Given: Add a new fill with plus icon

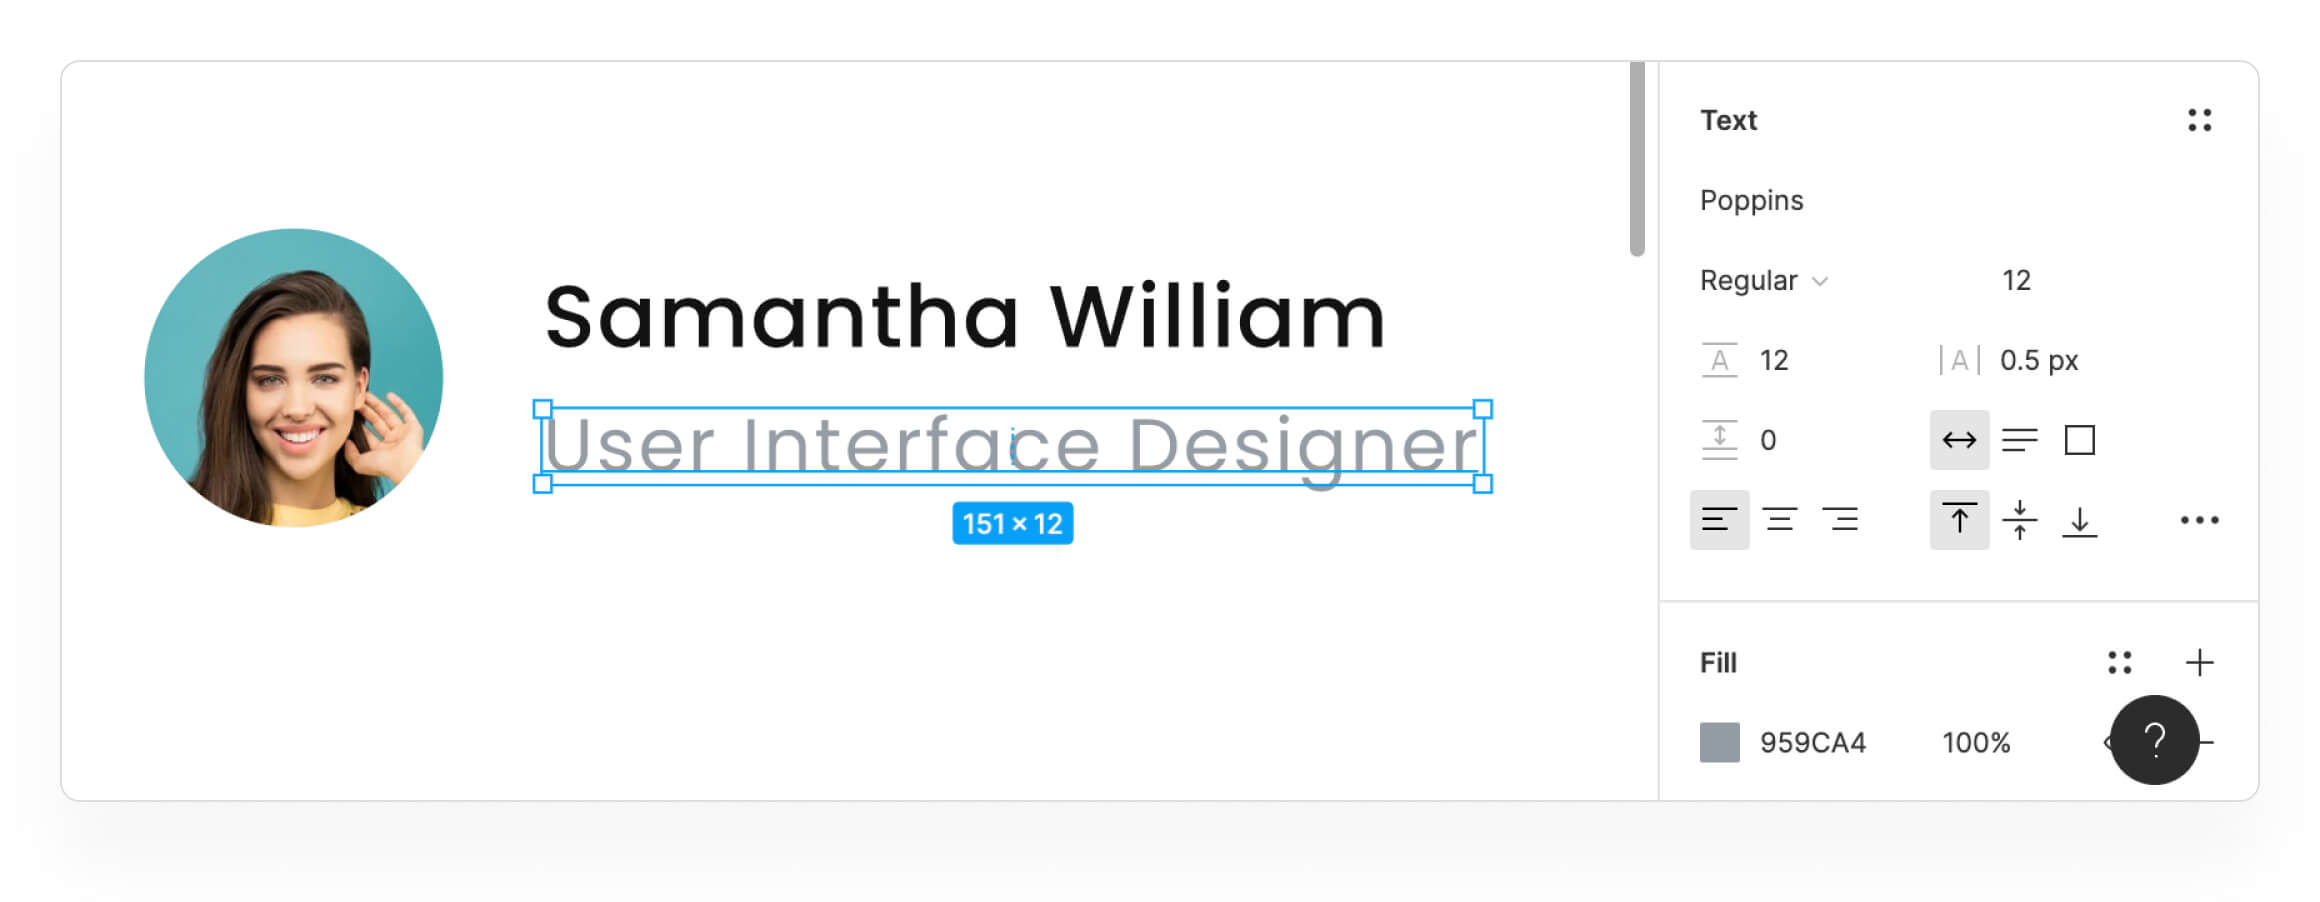Looking at the screenshot, I should point(2199,662).
